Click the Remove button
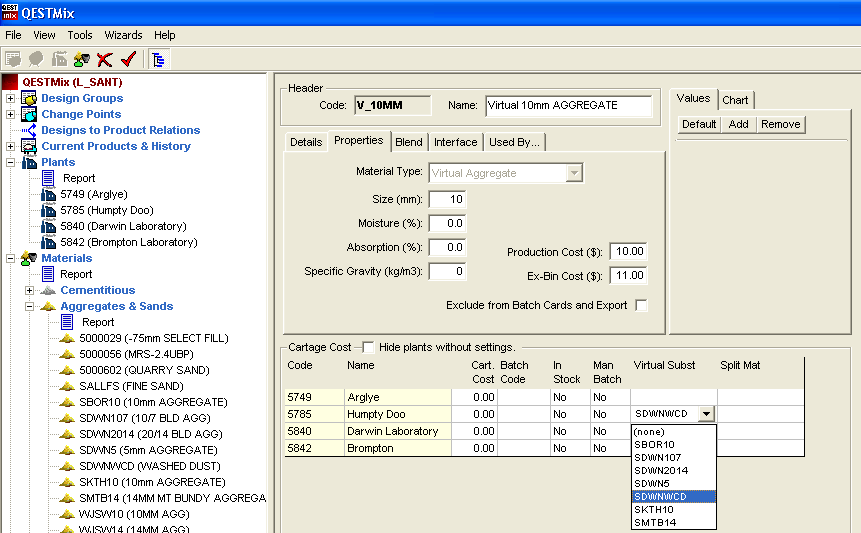 780,124
